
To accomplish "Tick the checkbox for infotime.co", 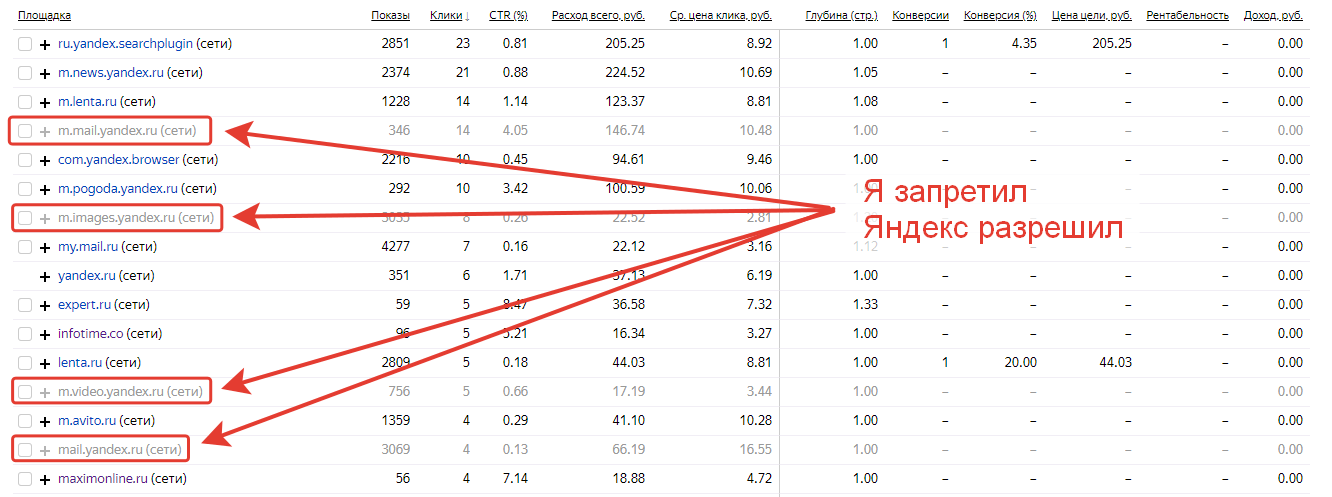I will pos(25,334).
